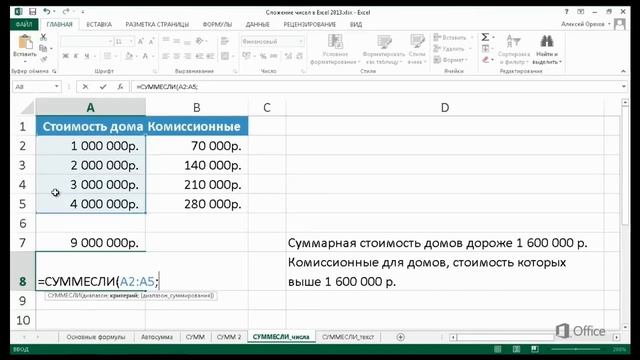640x360 pixels.
Task: Open the font color letter A picker
Action: click(x=144, y=56)
